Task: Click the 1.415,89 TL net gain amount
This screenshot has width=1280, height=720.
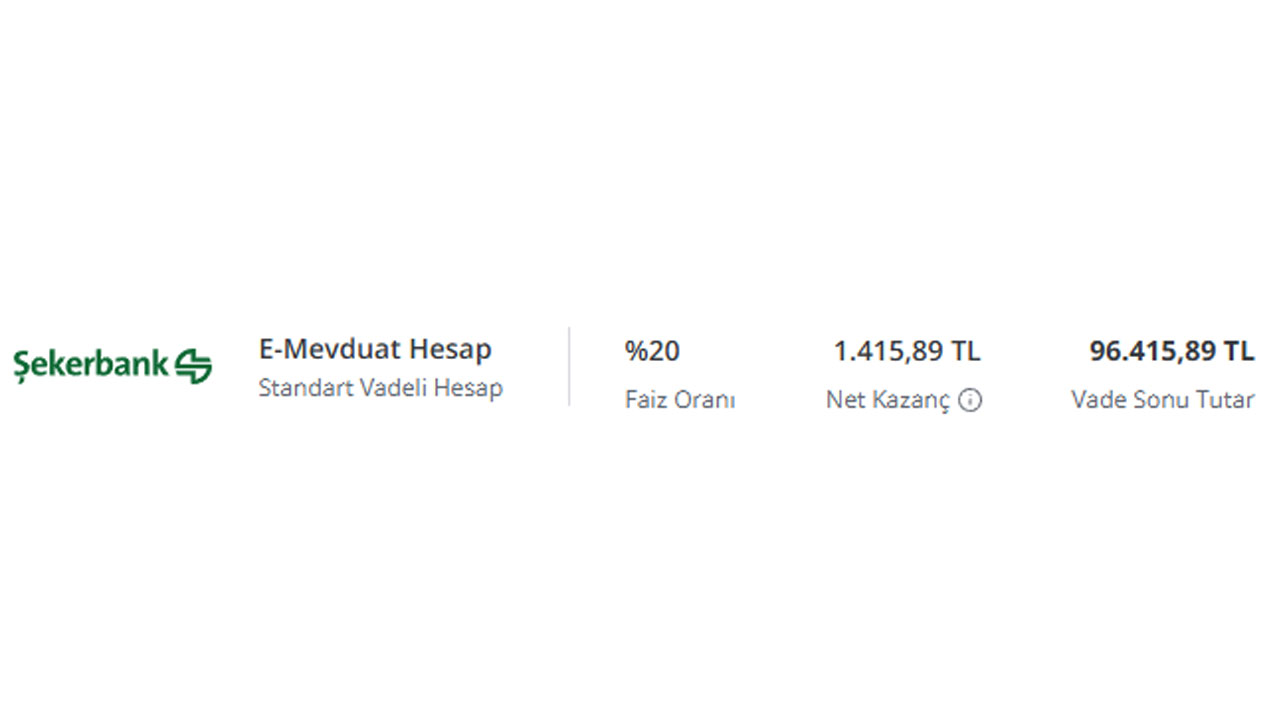Action: [907, 351]
